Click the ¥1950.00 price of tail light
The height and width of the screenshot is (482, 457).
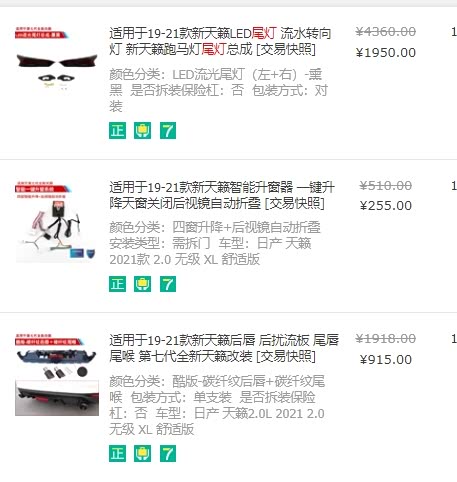pyautogui.click(x=386, y=53)
